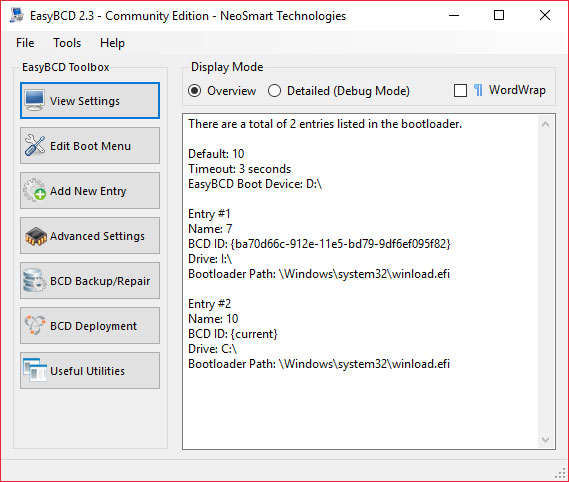Click the scroll down arrow in the text pane
The width and height of the screenshot is (569, 482).
(x=545, y=440)
